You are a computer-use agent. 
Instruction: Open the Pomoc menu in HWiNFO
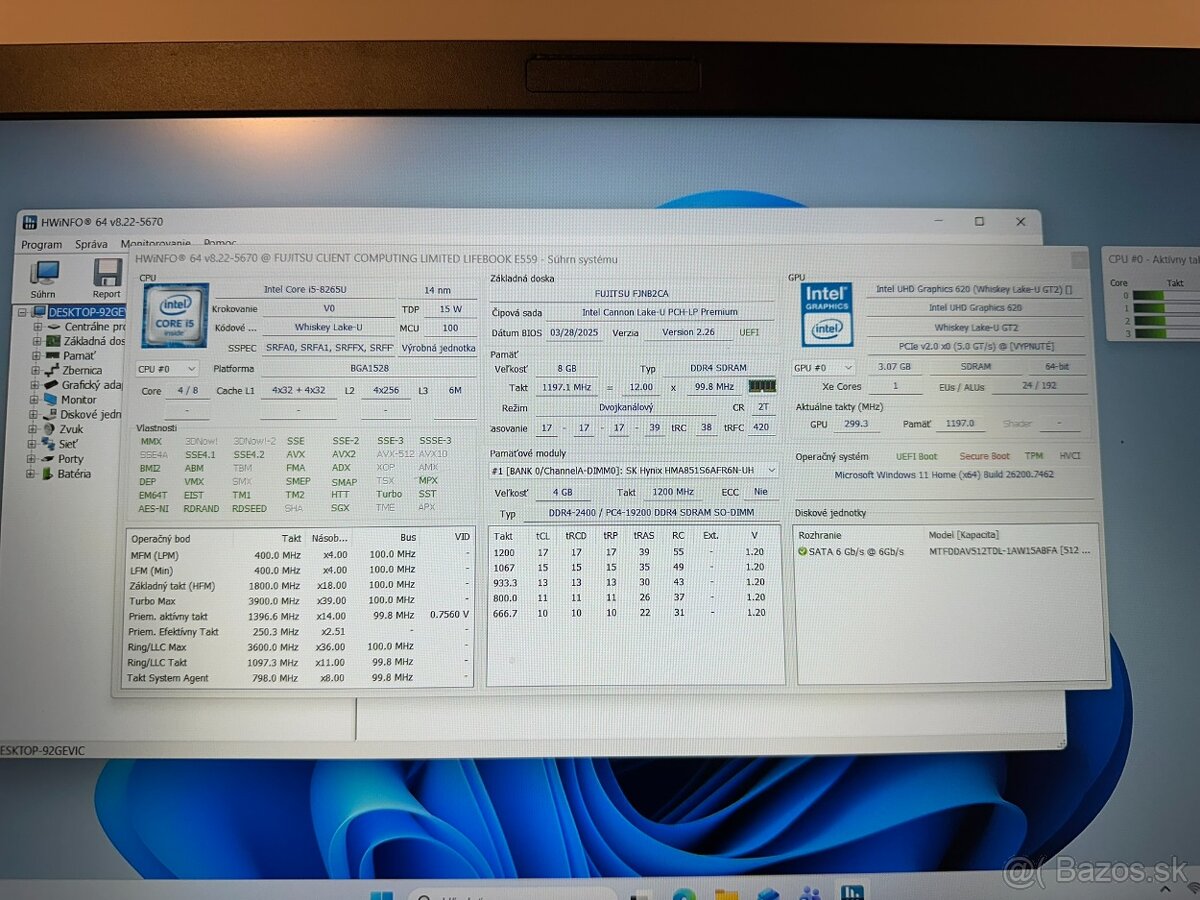(x=220, y=245)
